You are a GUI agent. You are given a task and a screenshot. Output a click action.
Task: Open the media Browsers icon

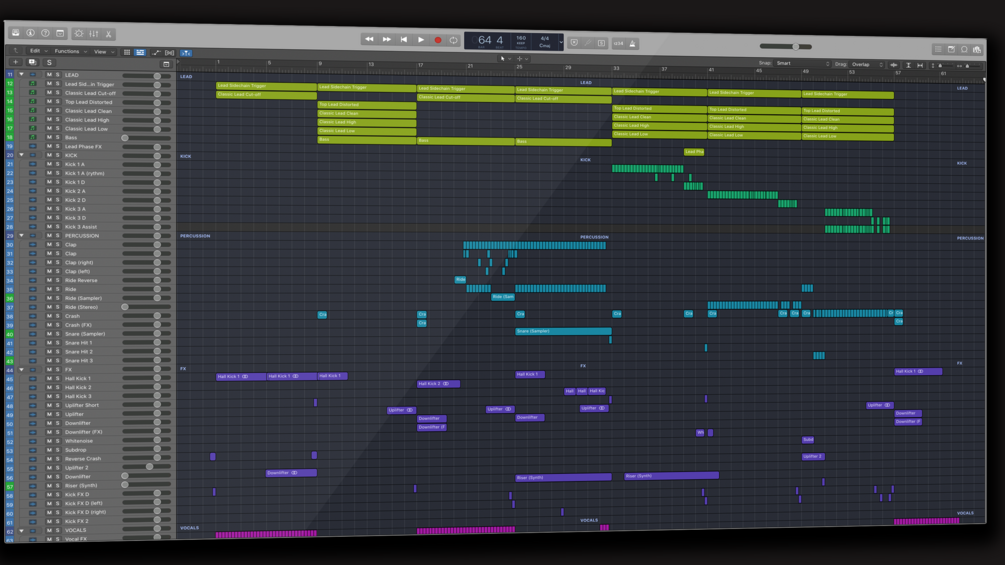click(x=977, y=49)
